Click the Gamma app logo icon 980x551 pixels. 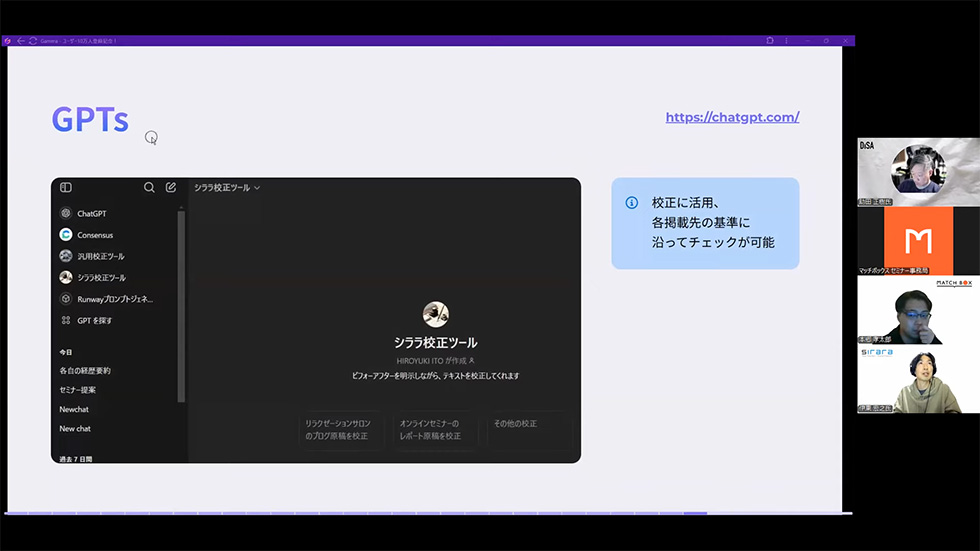[x=8, y=41]
